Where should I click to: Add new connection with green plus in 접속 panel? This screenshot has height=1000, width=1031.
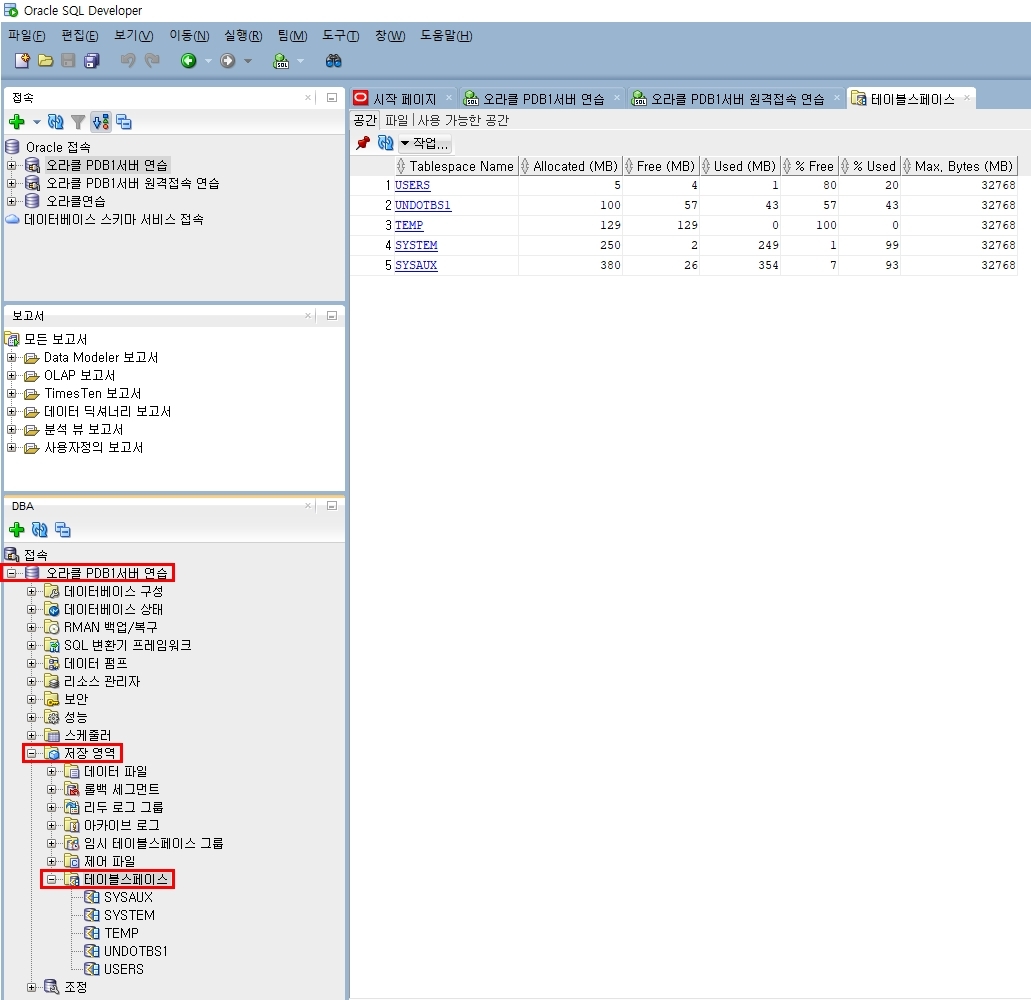click(x=16, y=122)
